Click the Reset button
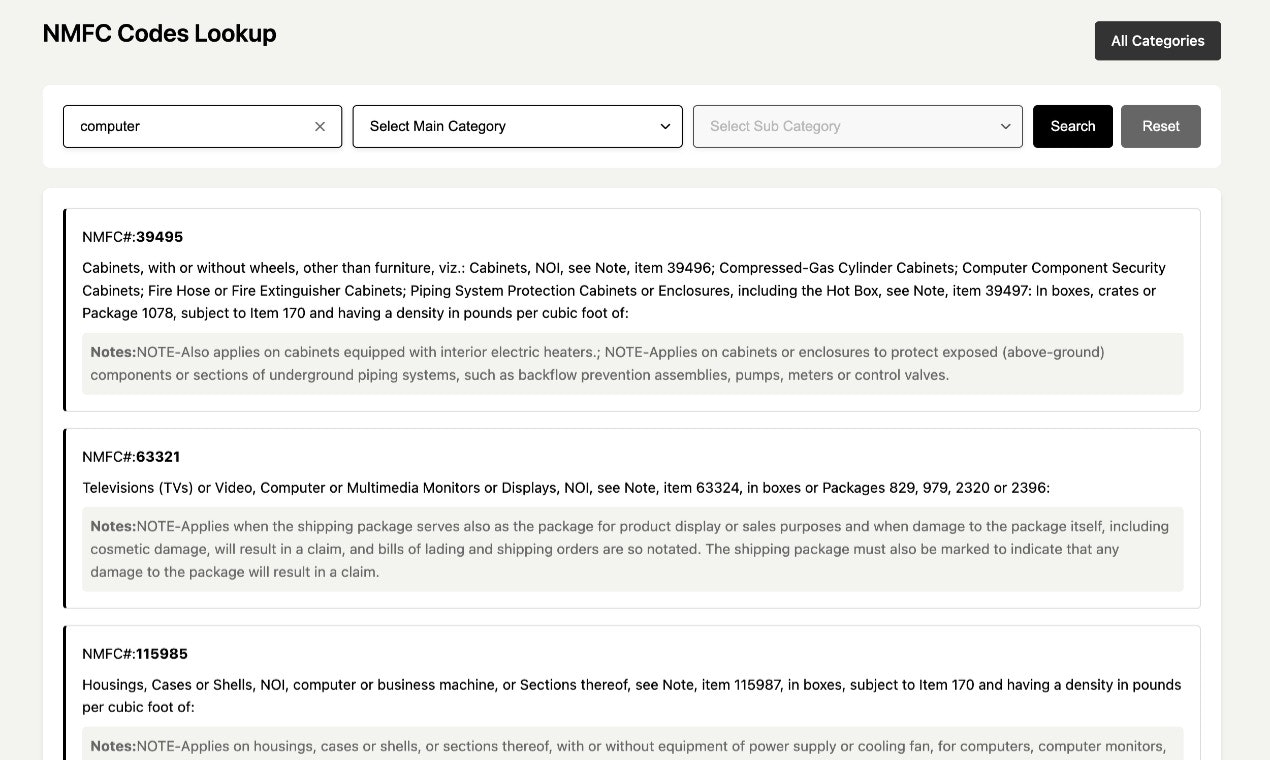The image size is (1270, 760). pos(1161,126)
